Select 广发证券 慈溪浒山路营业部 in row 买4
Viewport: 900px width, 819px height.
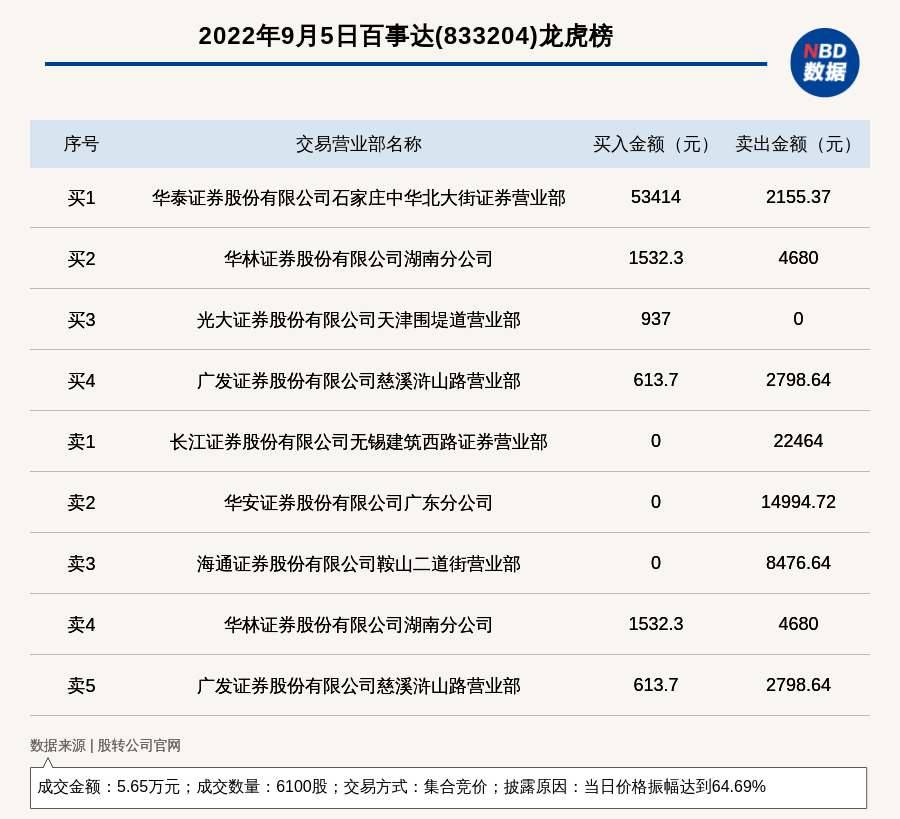(359, 381)
